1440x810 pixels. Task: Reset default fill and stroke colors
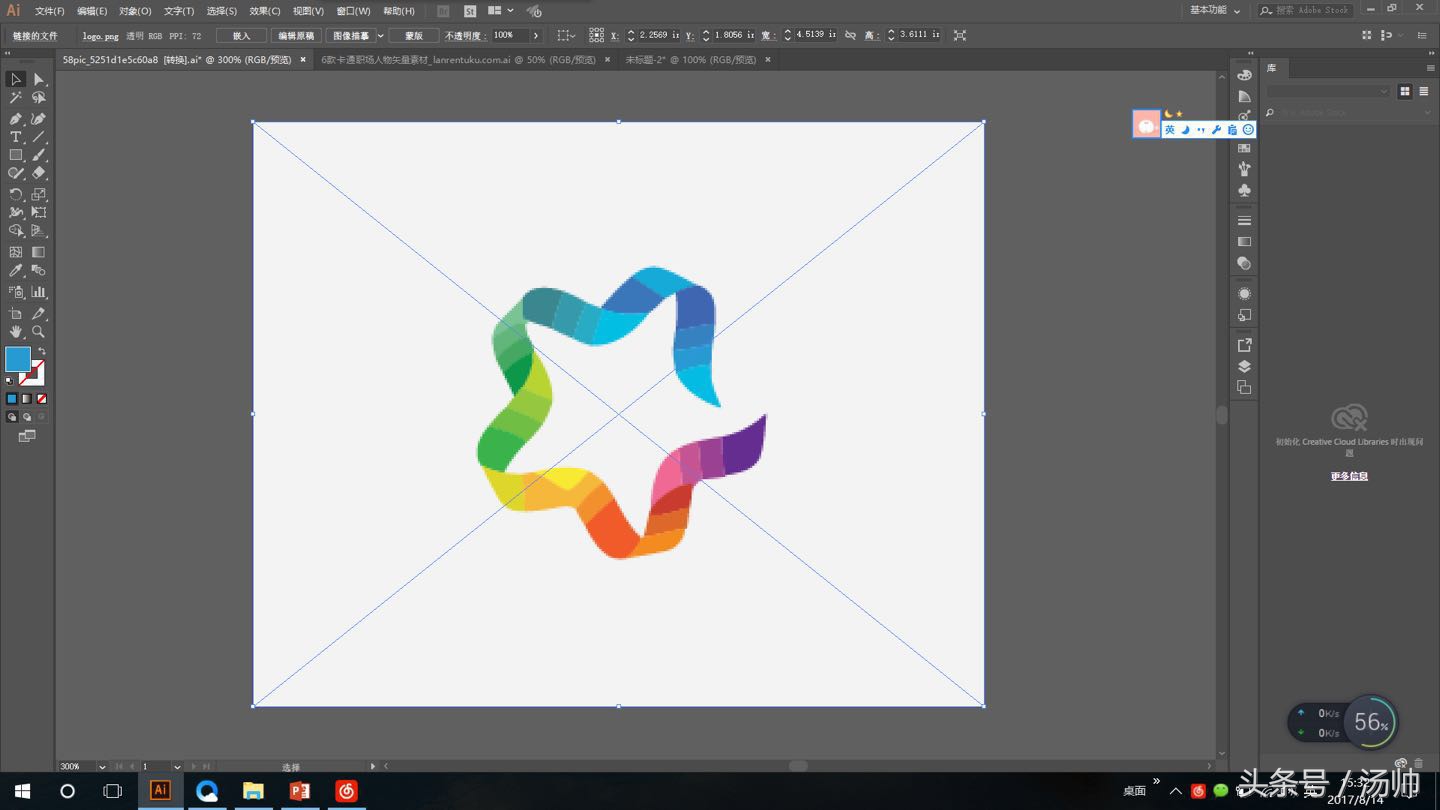pos(10,381)
